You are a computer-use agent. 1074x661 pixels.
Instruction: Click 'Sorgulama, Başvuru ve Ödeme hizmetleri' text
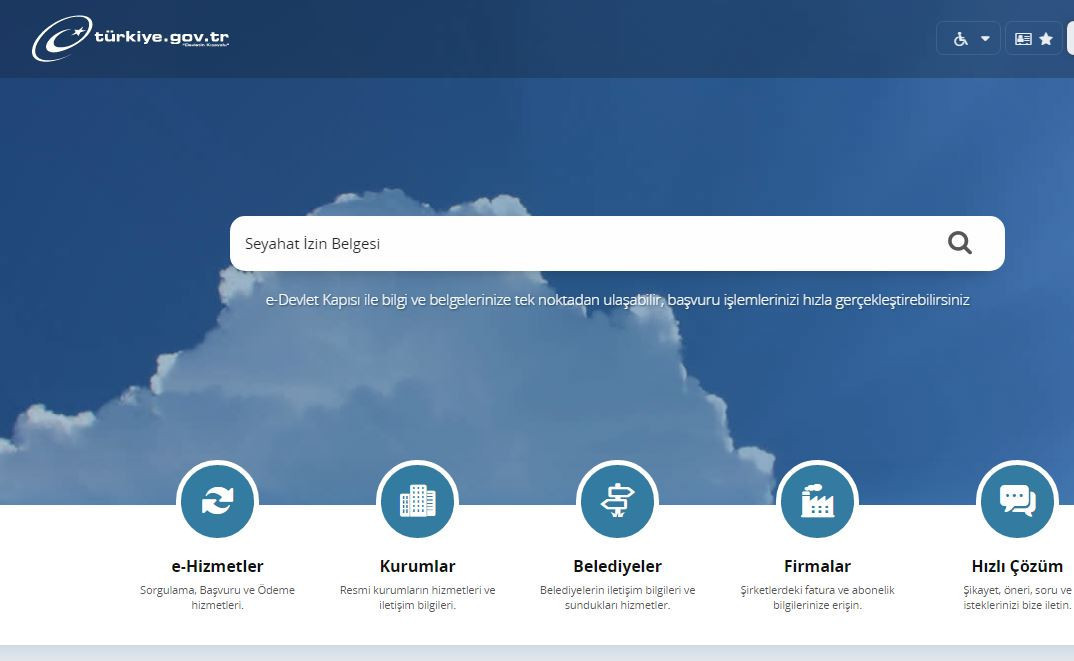pos(217,597)
